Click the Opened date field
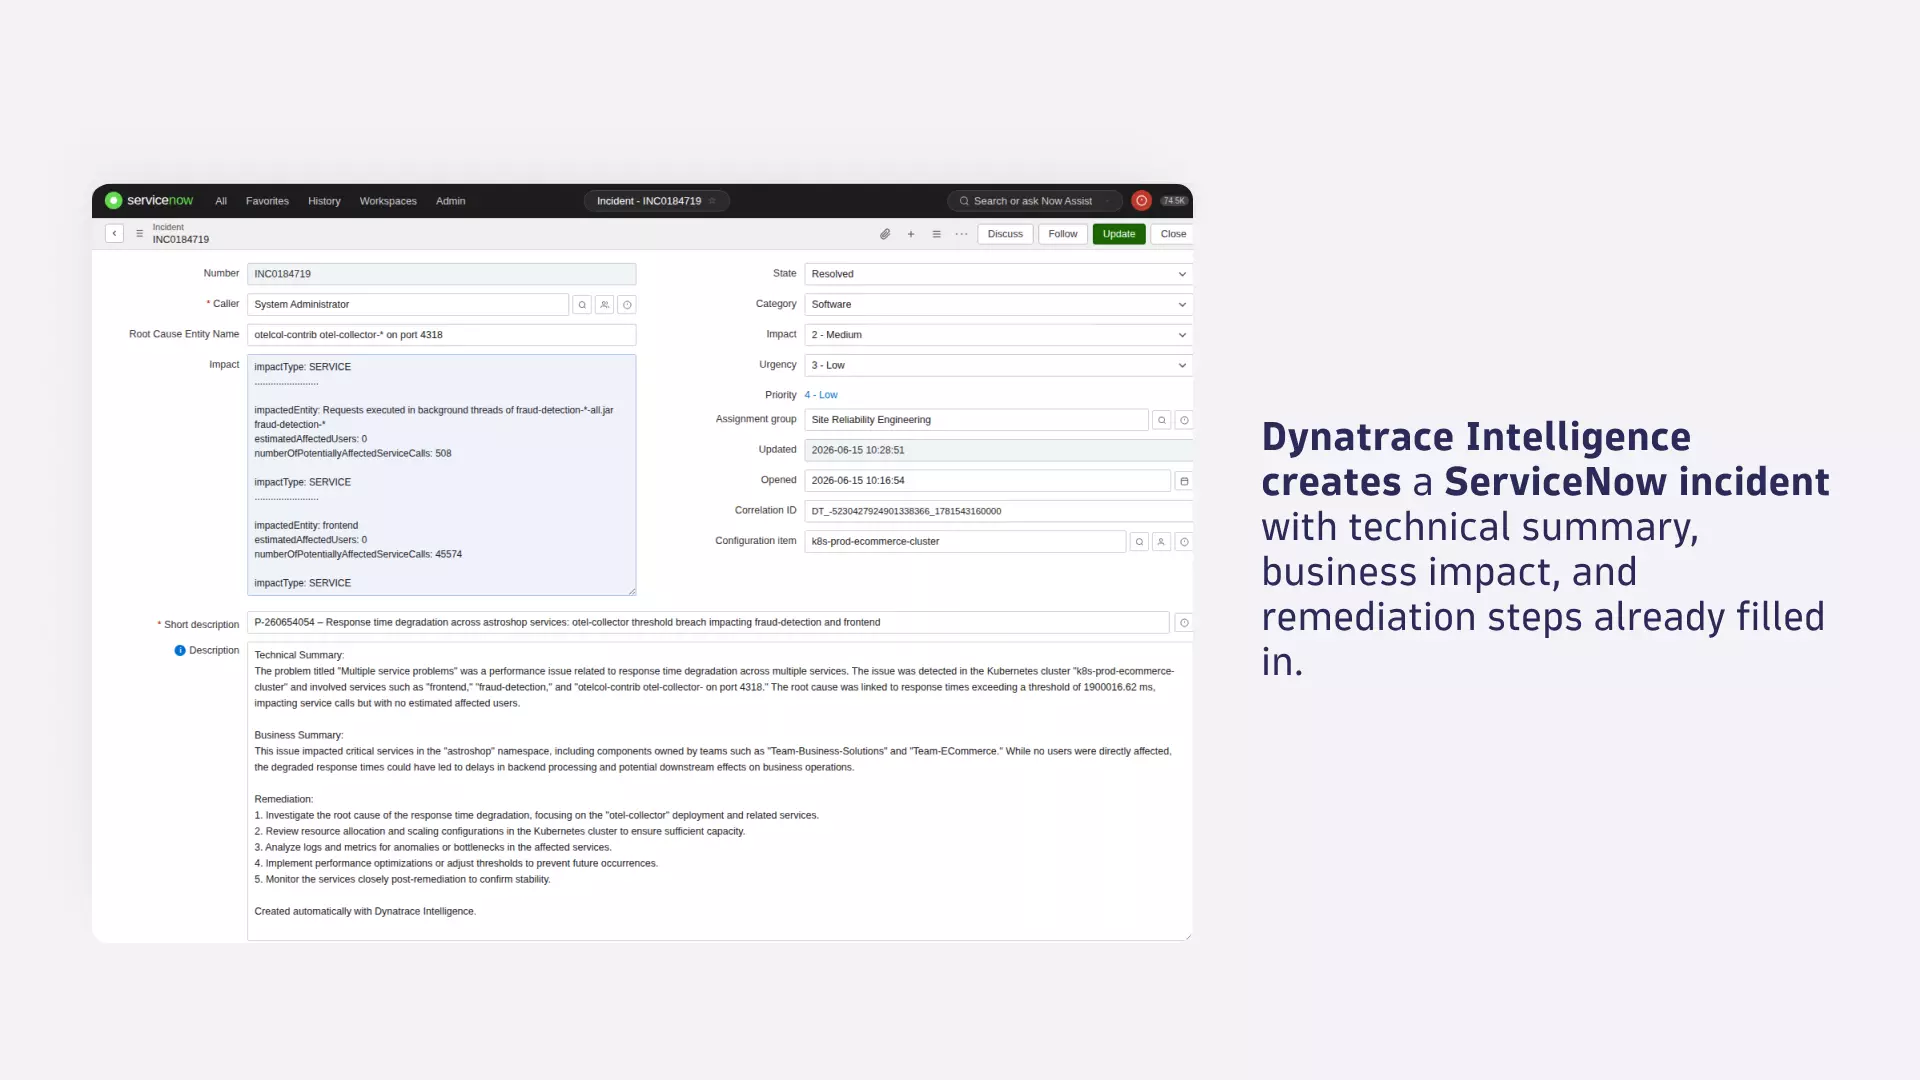The image size is (1920, 1080). 987,481
